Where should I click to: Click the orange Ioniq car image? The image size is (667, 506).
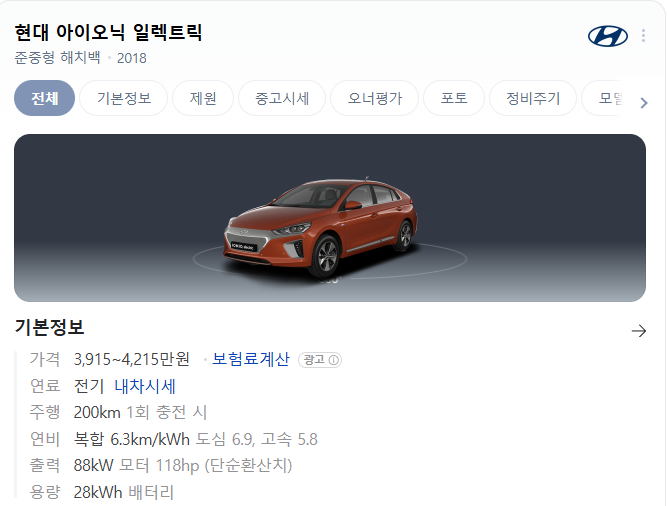[x=321, y=227]
